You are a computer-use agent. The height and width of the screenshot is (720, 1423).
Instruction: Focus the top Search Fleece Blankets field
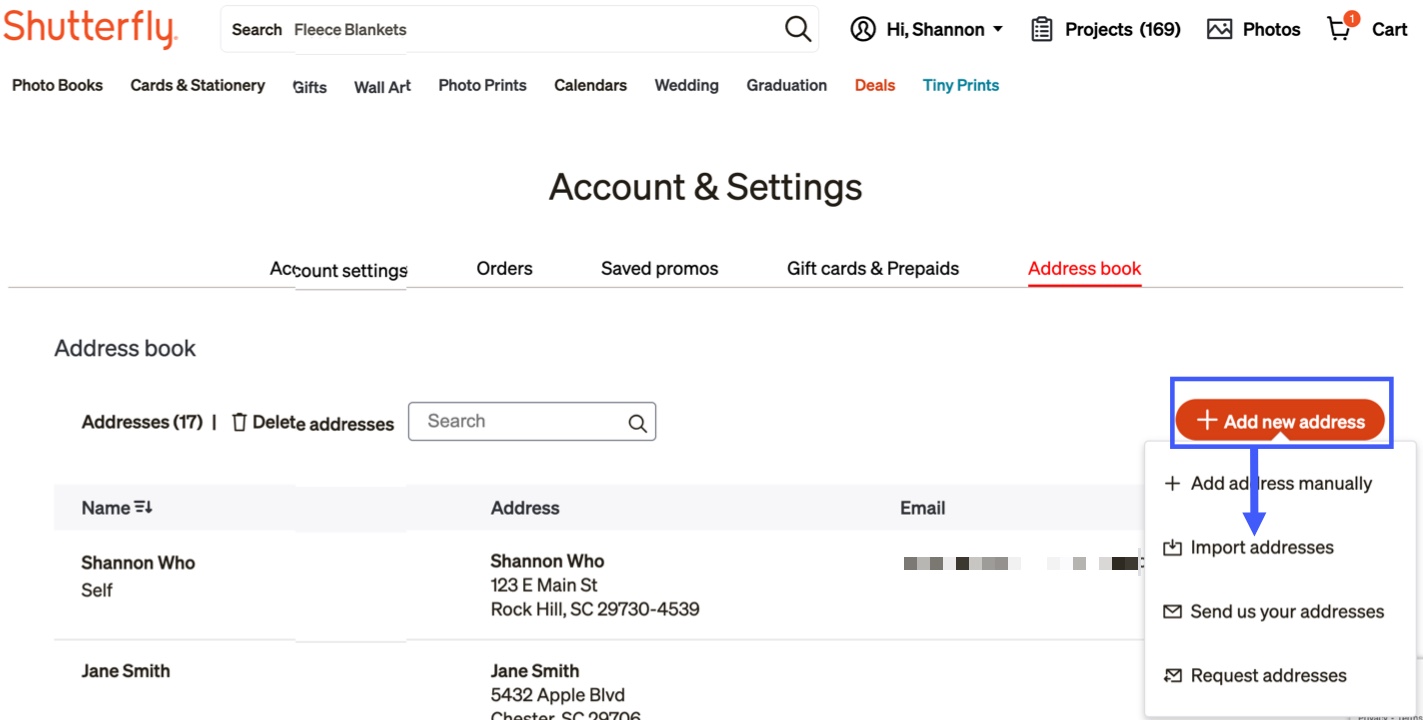[x=520, y=29]
